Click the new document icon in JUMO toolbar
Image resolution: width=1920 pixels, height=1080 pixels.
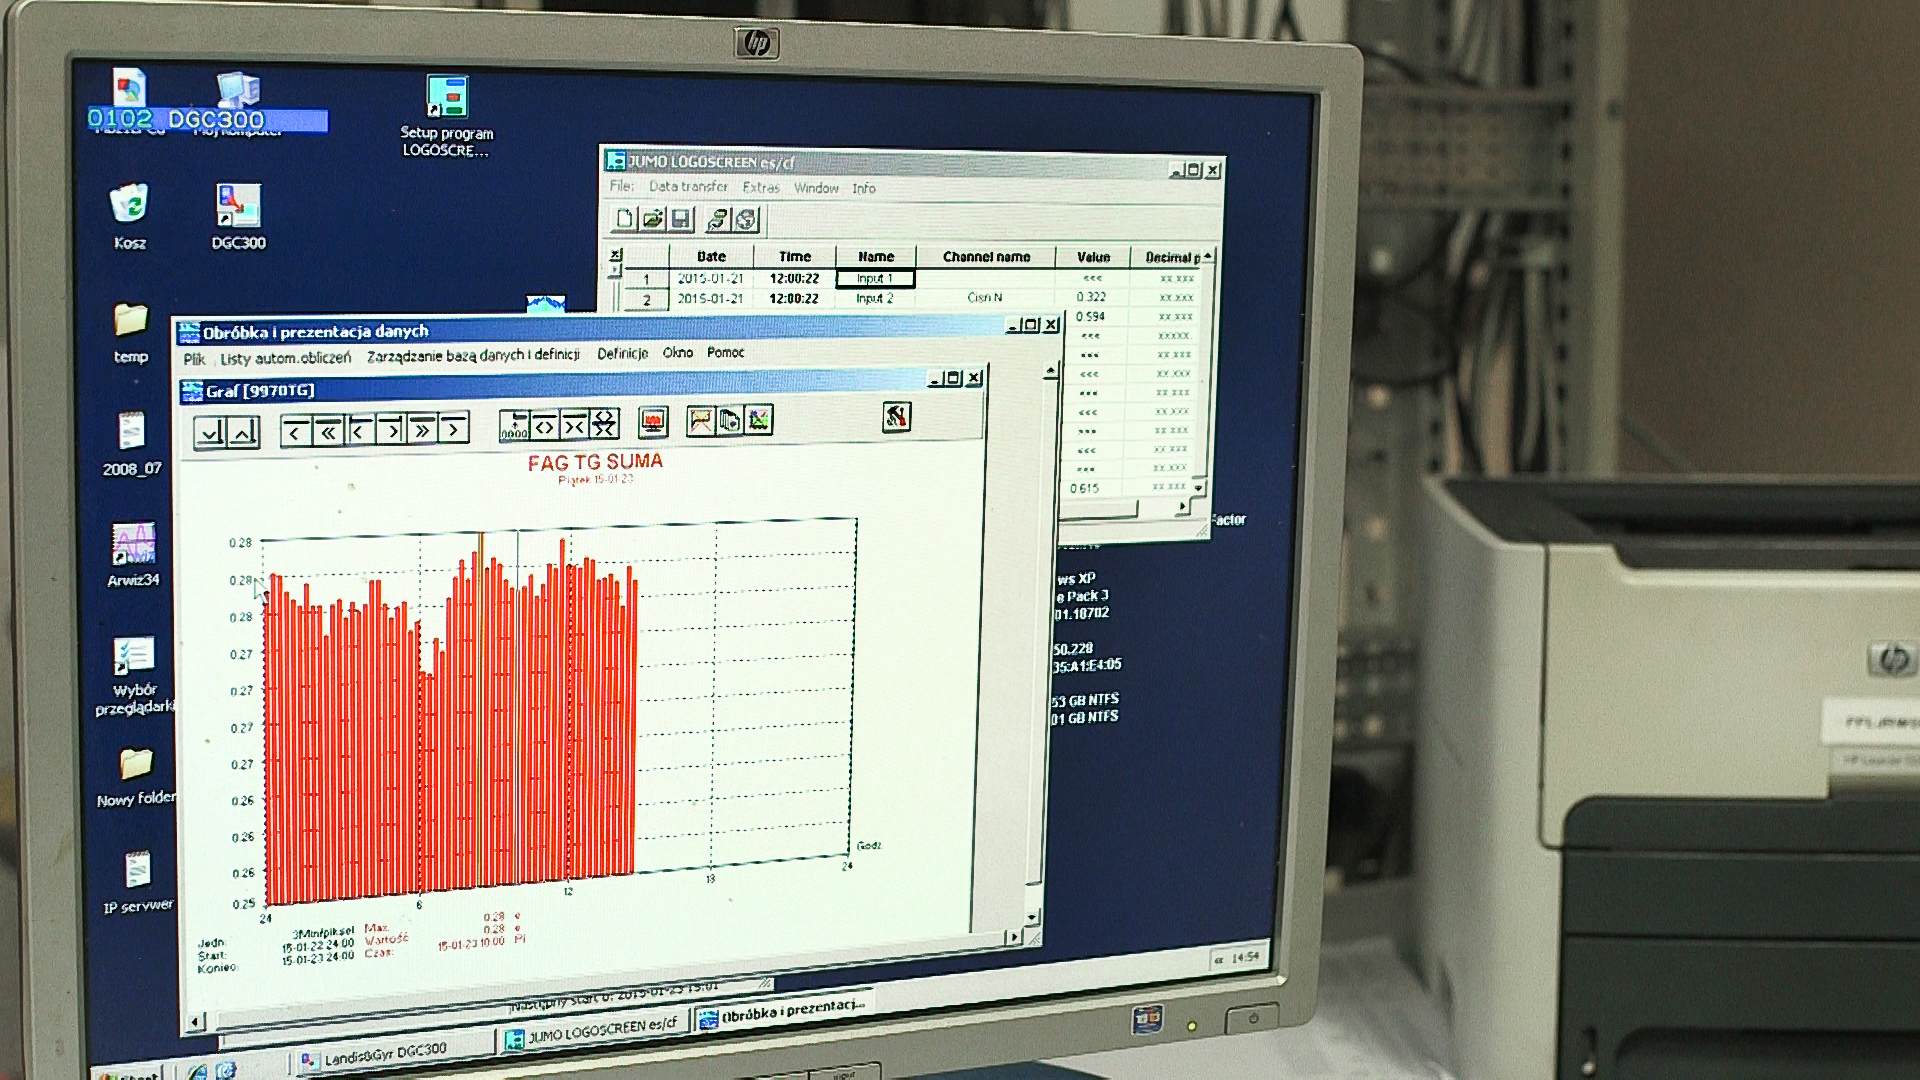pos(625,219)
